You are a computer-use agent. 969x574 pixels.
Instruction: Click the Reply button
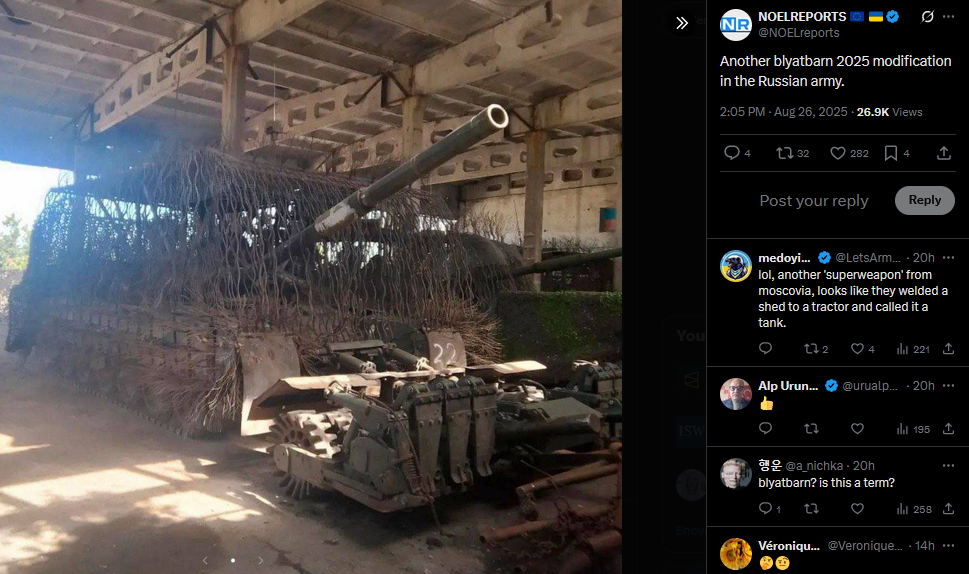coord(925,200)
